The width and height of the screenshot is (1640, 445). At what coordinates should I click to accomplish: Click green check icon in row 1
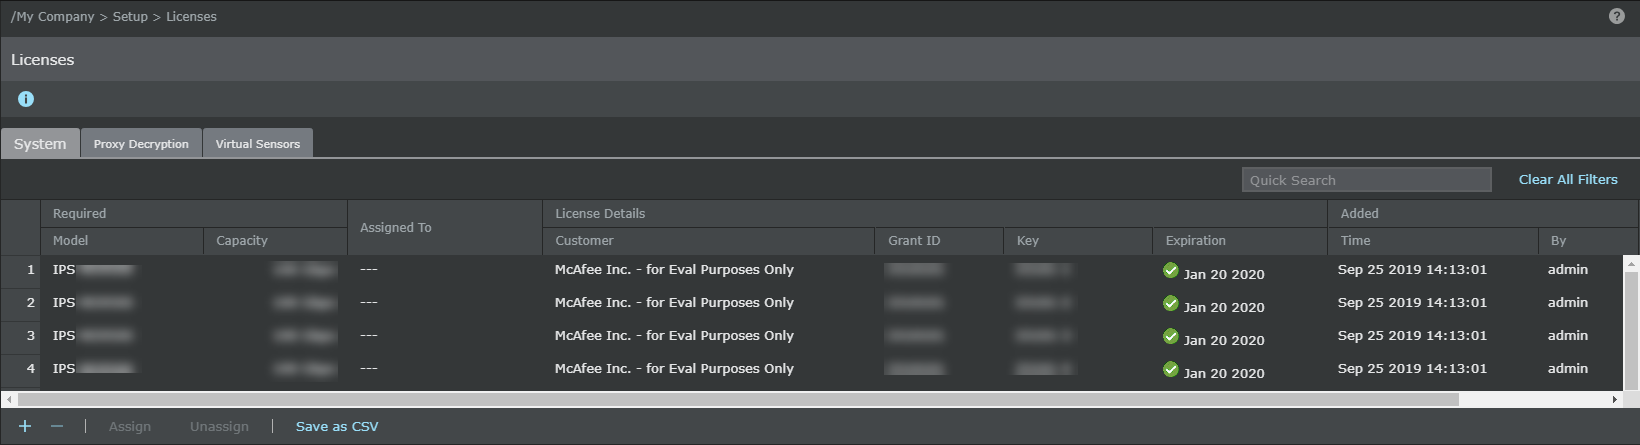pyautogui.click(x=1171, y=270)
